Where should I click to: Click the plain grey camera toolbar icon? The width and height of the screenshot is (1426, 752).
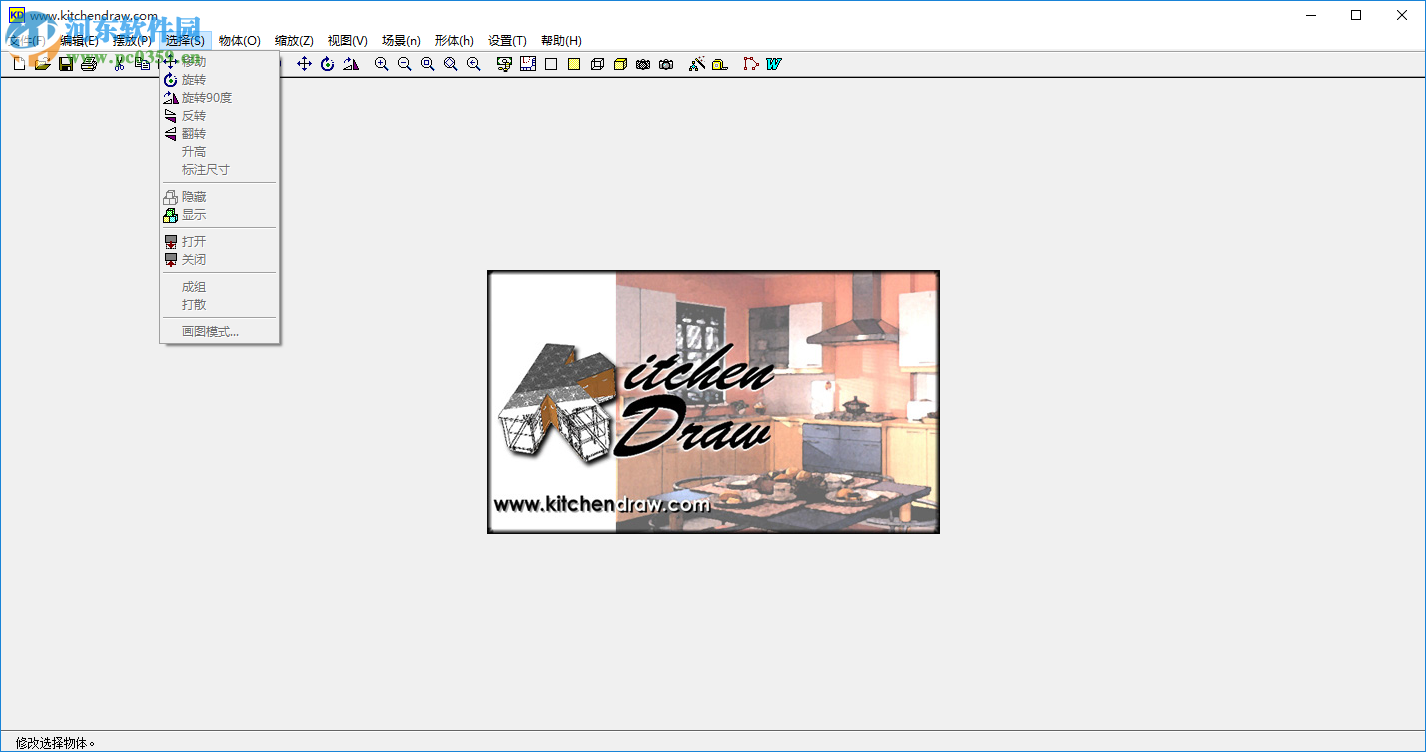click(666, 64)
